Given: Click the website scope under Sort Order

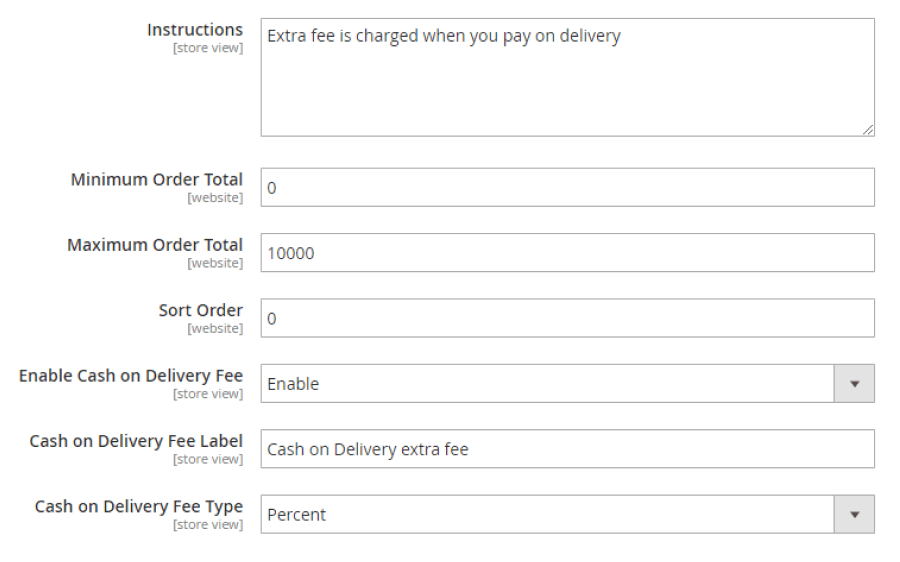Looking at the screenshot, I should pos(215,328).
